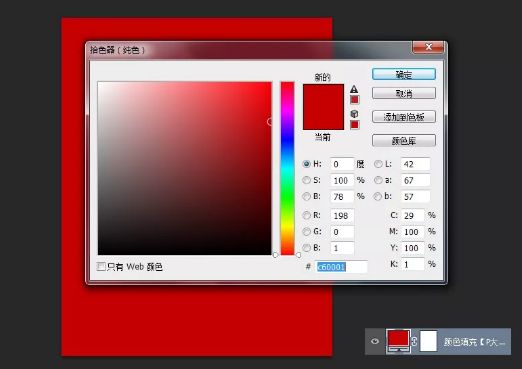Click the a field showing 67
The height and width of the screenshot is (369, 522).
[415, 180]
